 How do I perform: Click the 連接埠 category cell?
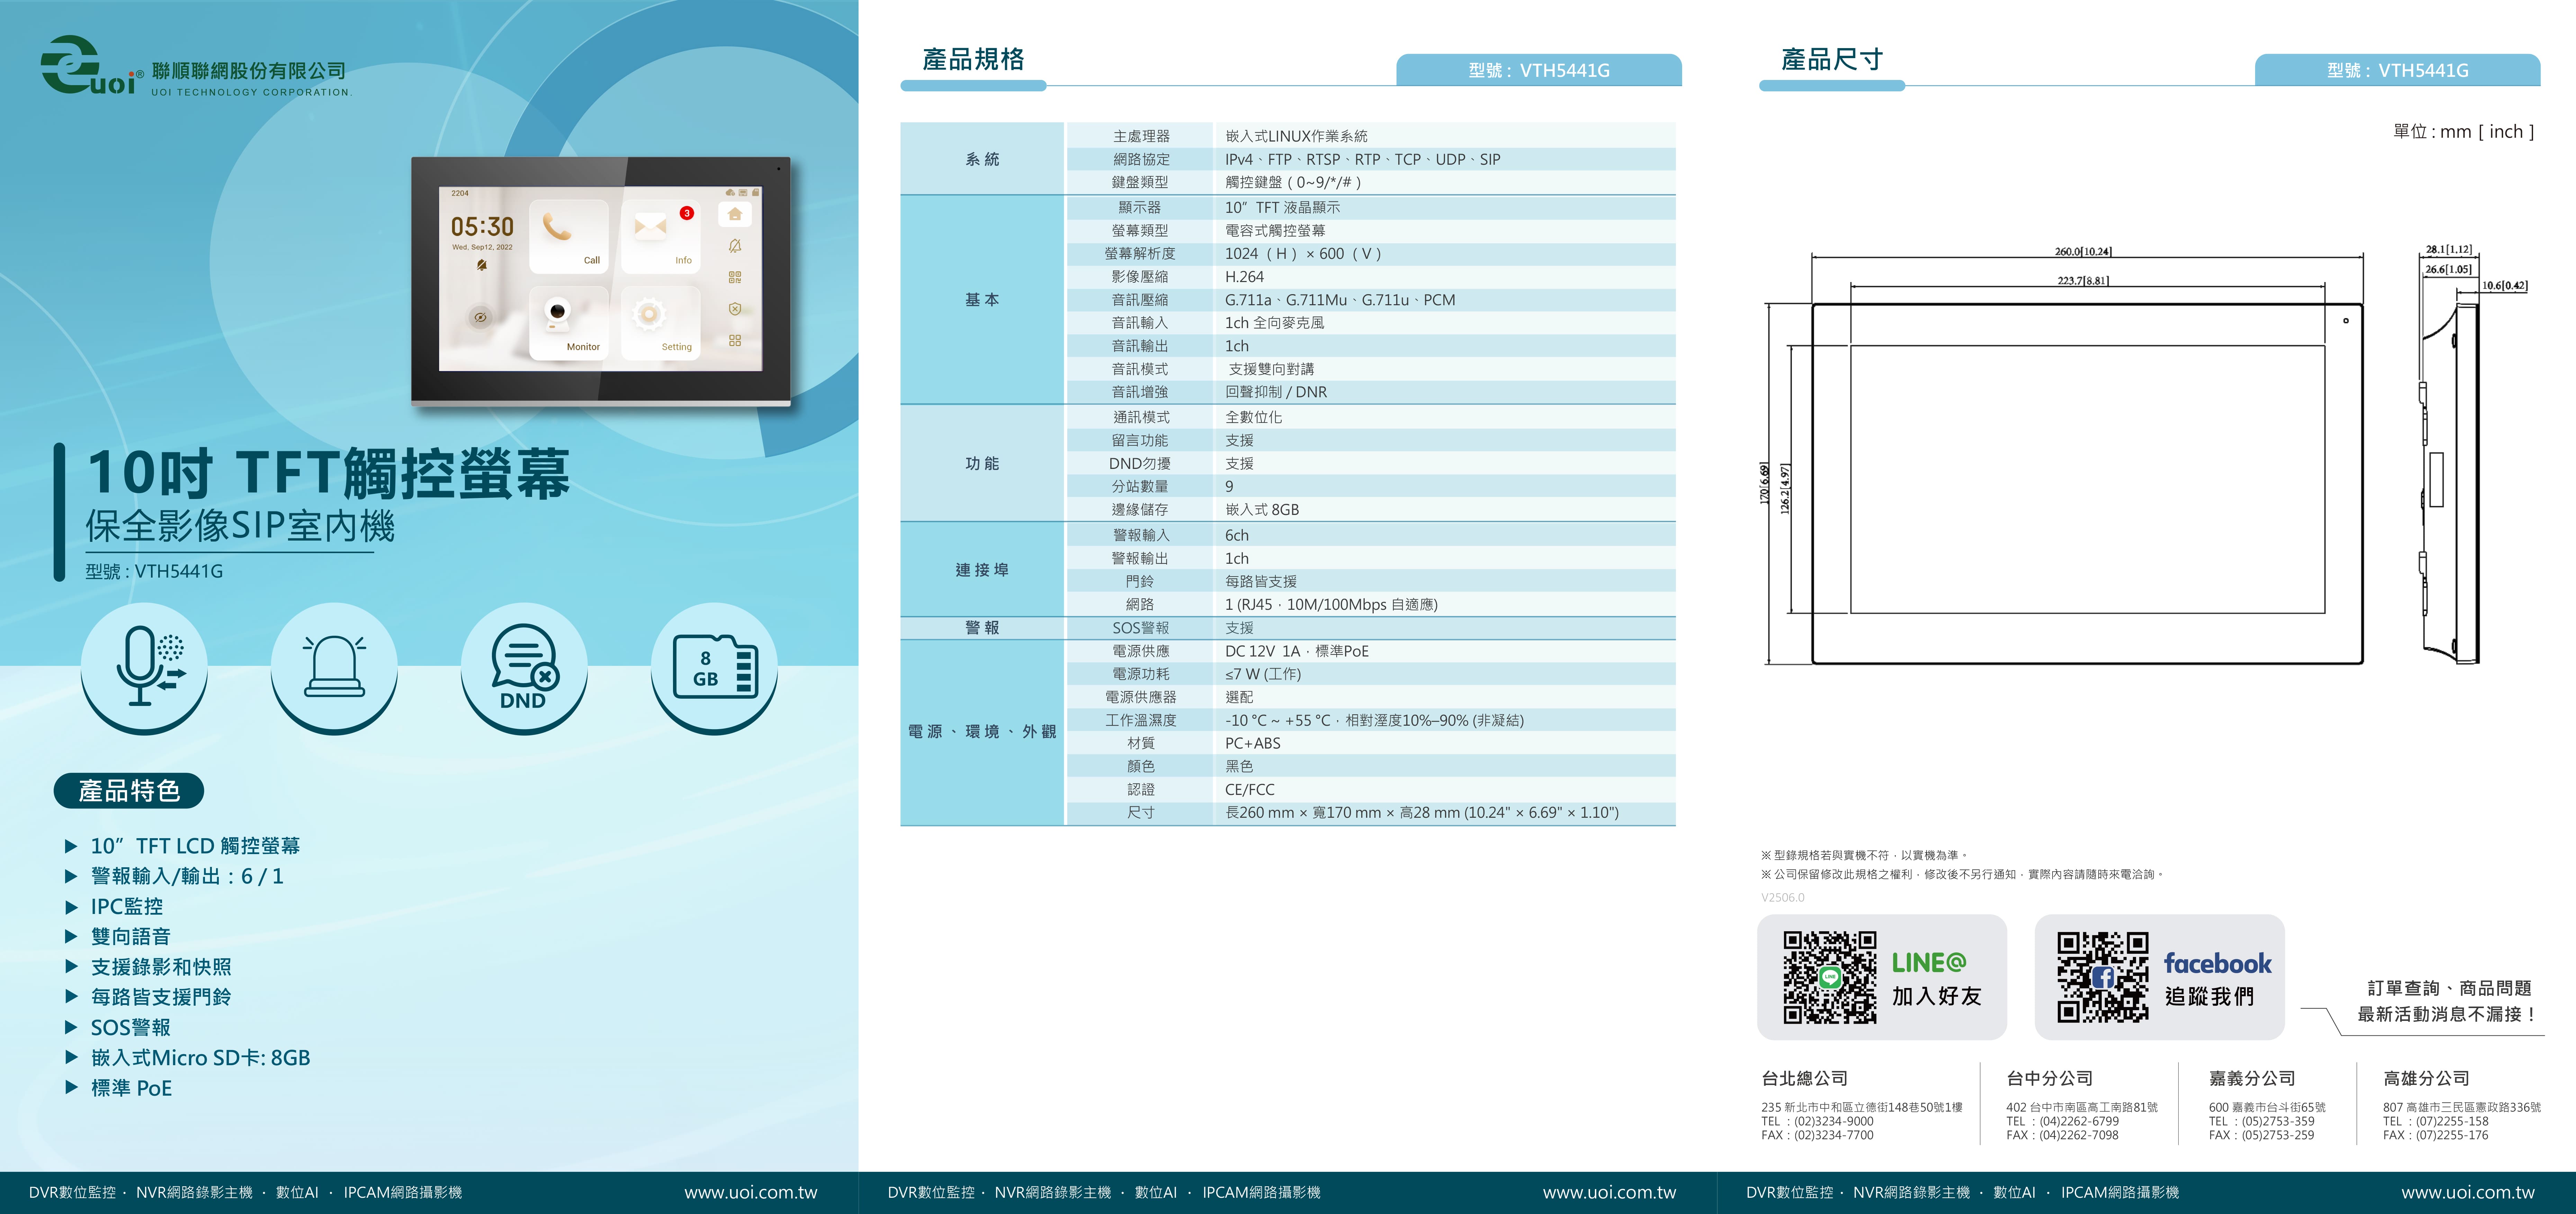982,569
